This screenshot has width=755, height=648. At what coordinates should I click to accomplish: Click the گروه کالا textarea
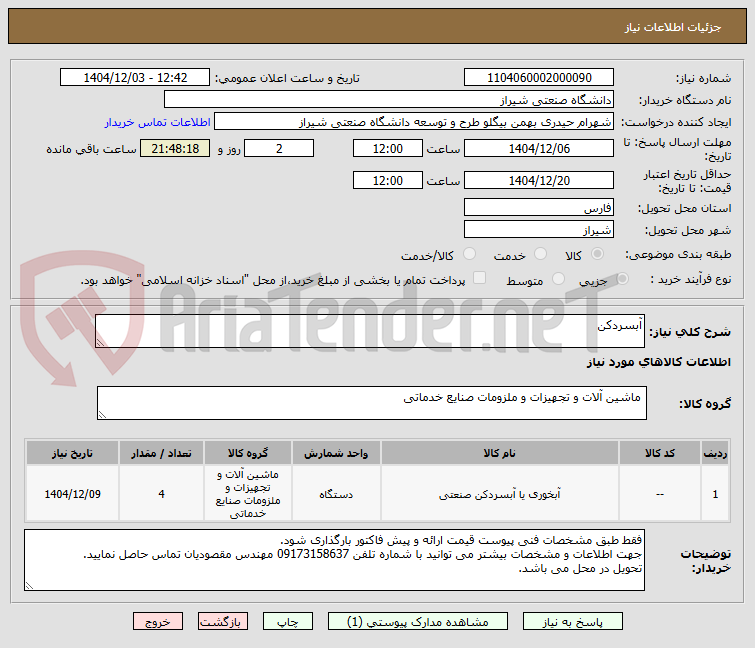[372, 403]
